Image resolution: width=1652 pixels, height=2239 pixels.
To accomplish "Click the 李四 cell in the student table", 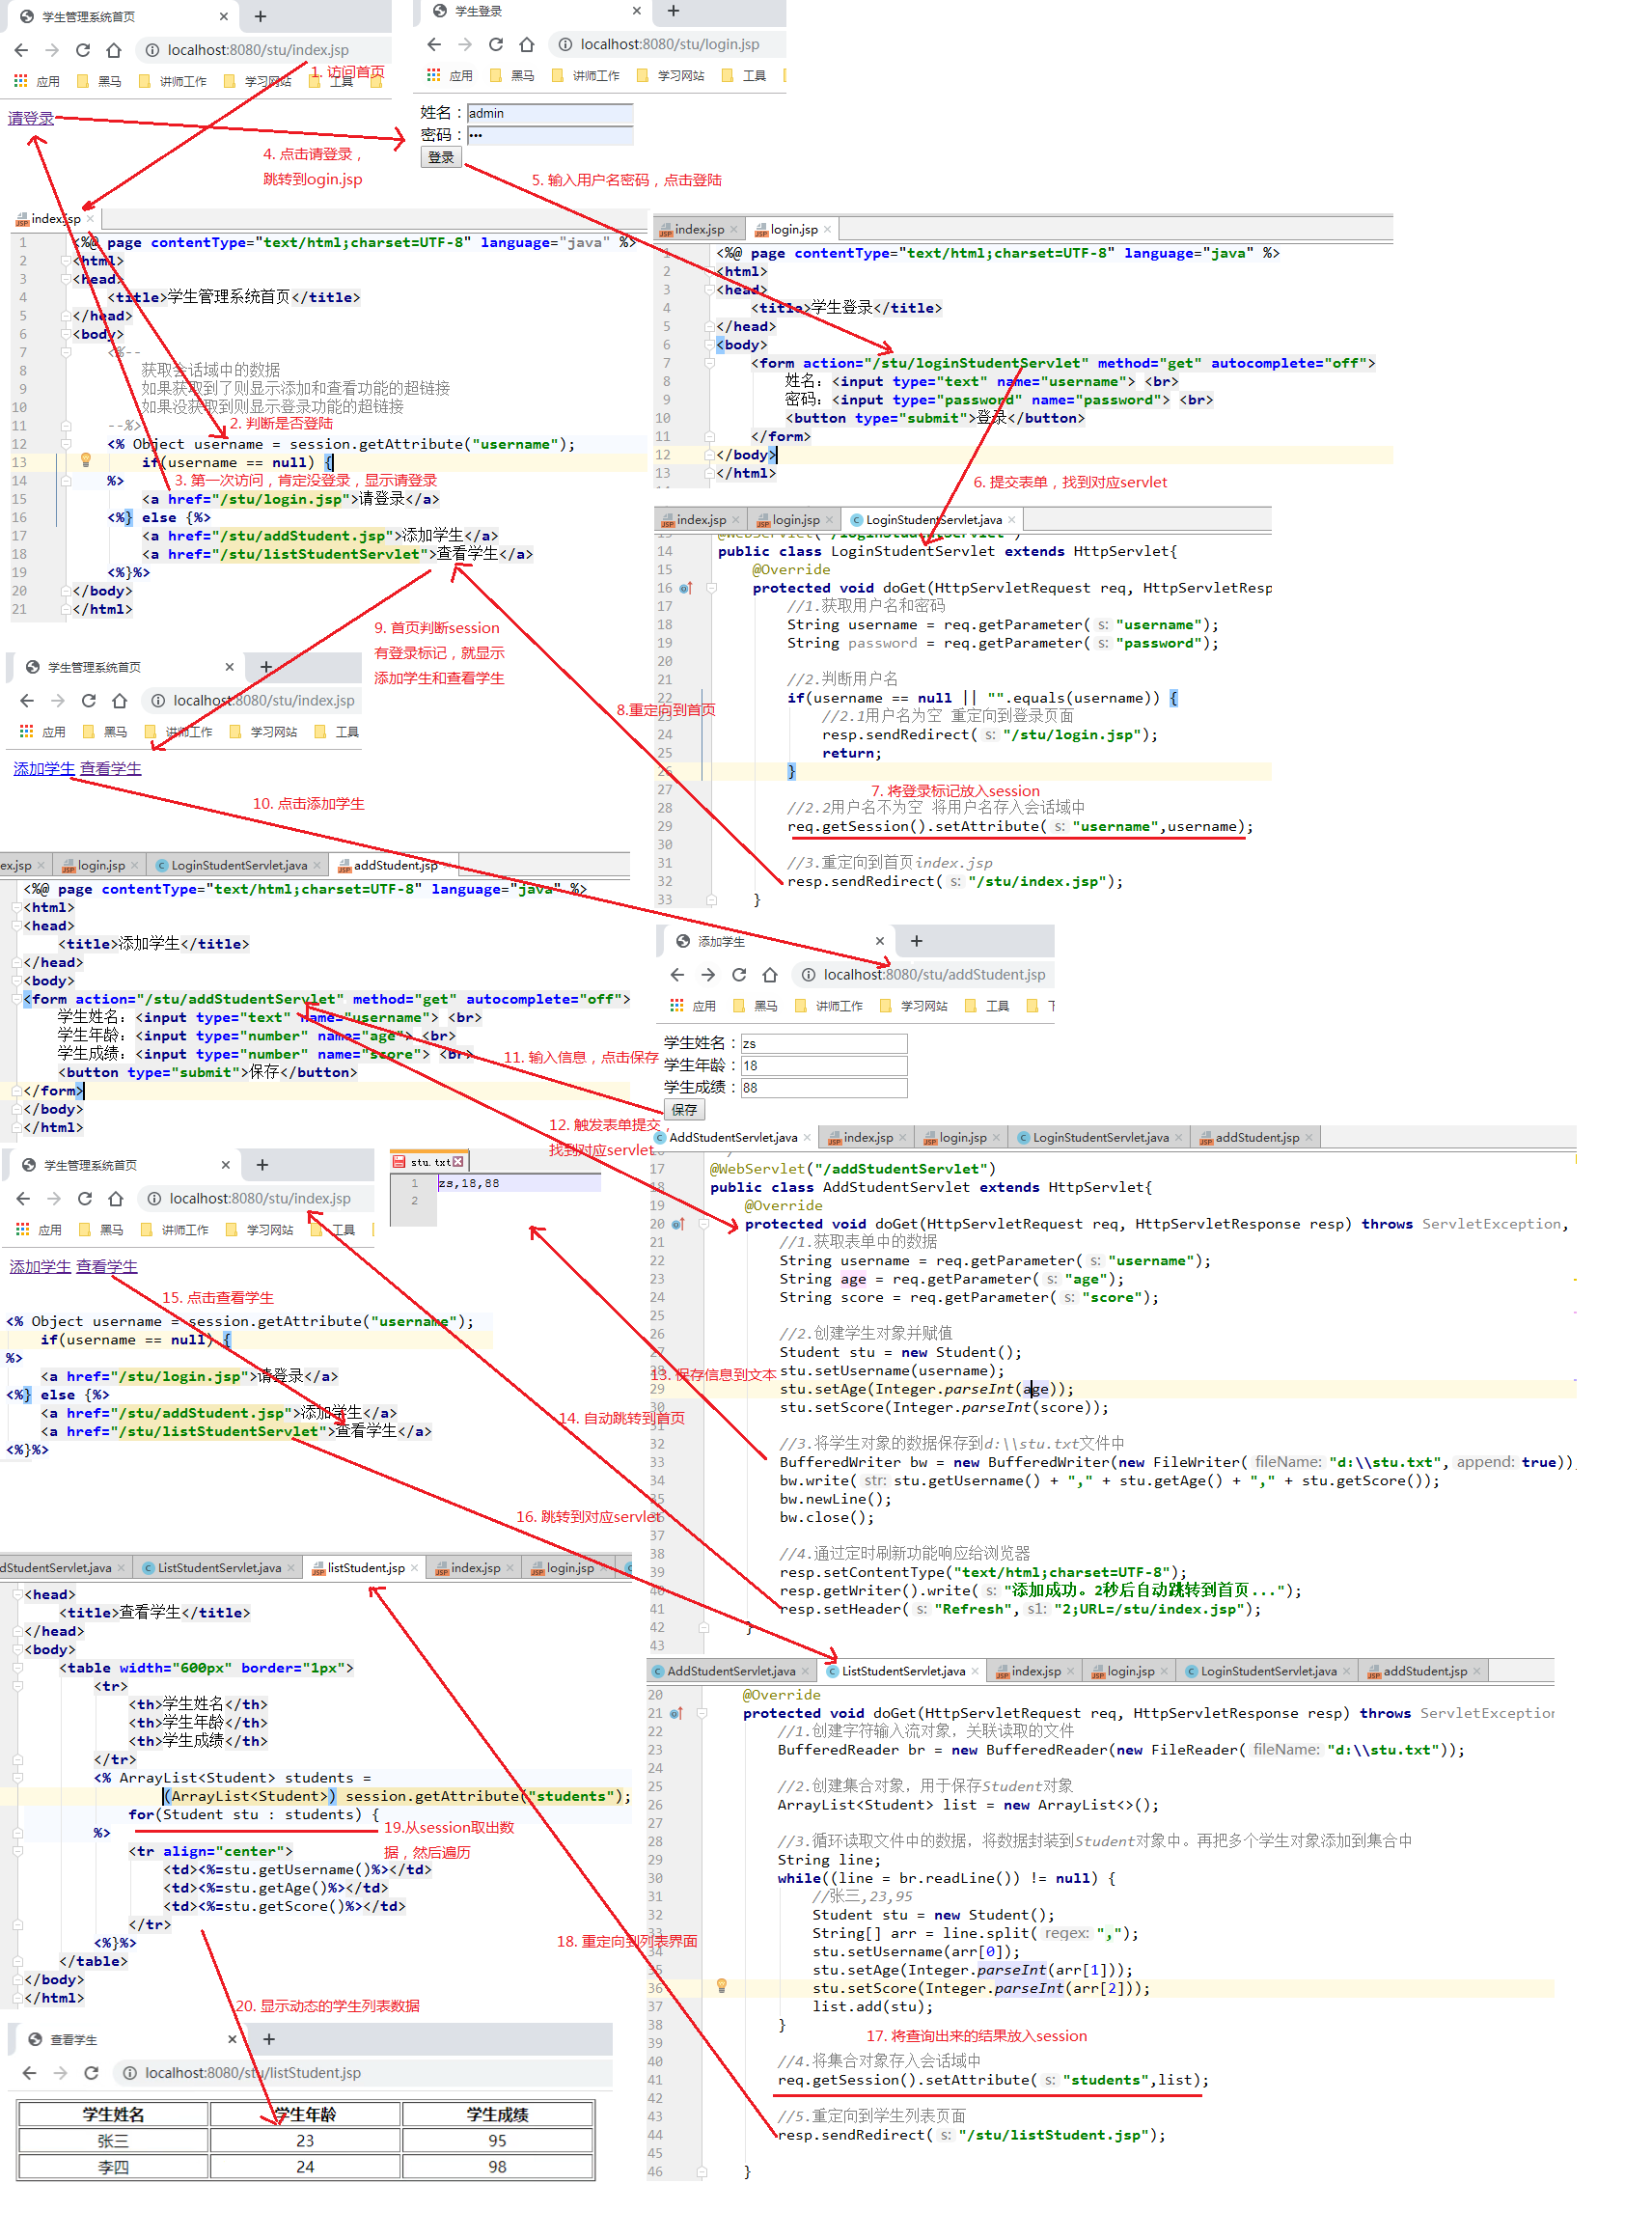I will point(113,2168).
